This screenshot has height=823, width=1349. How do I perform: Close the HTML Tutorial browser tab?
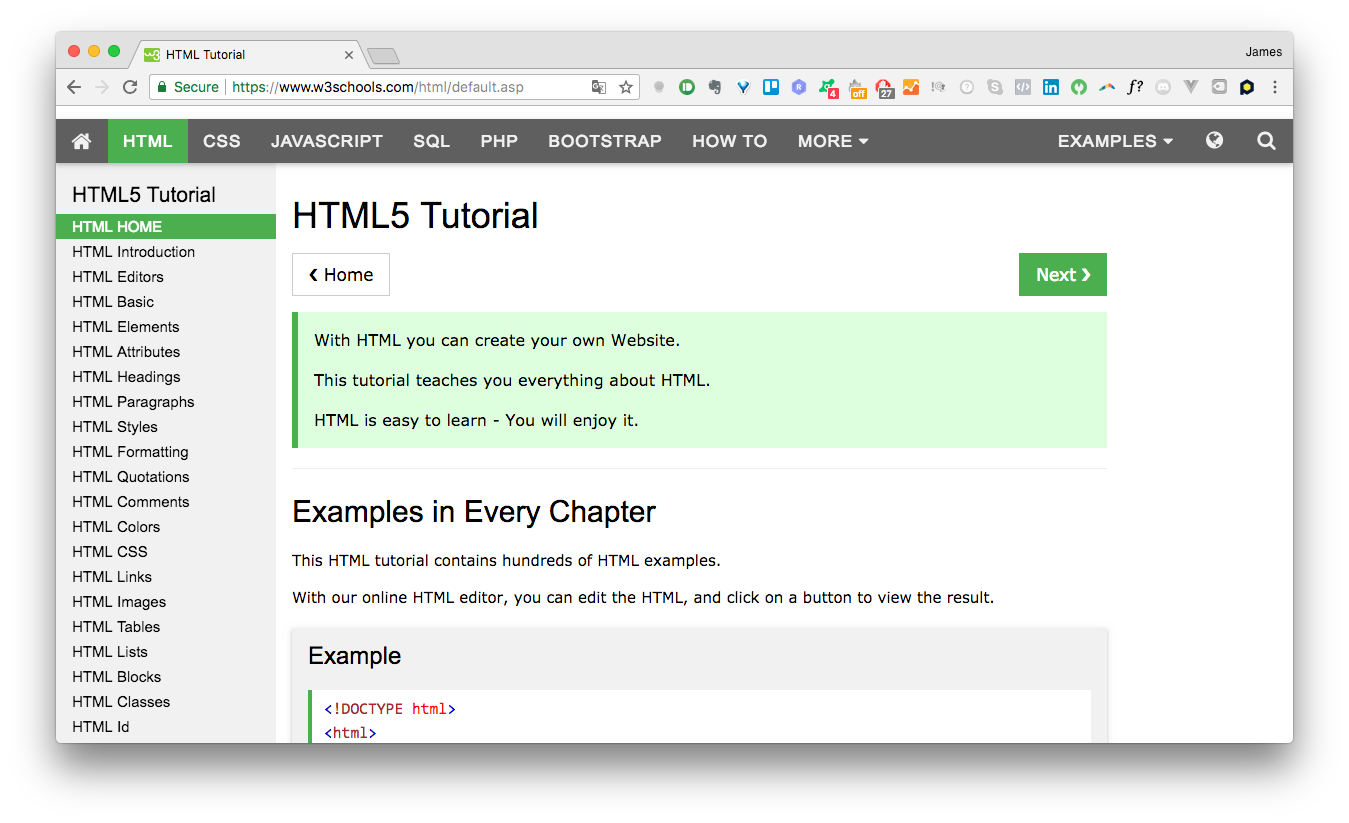(x=349, y=55)
